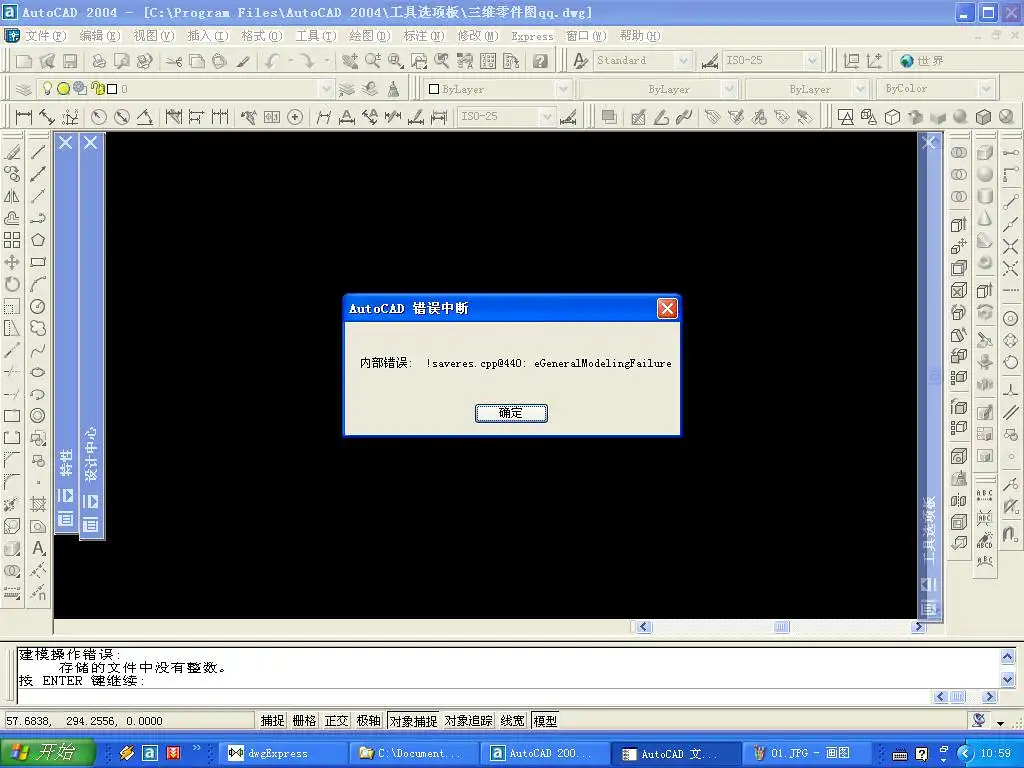
Task: Click the 3D wireframe cube icon
Action: pos(892,118)
